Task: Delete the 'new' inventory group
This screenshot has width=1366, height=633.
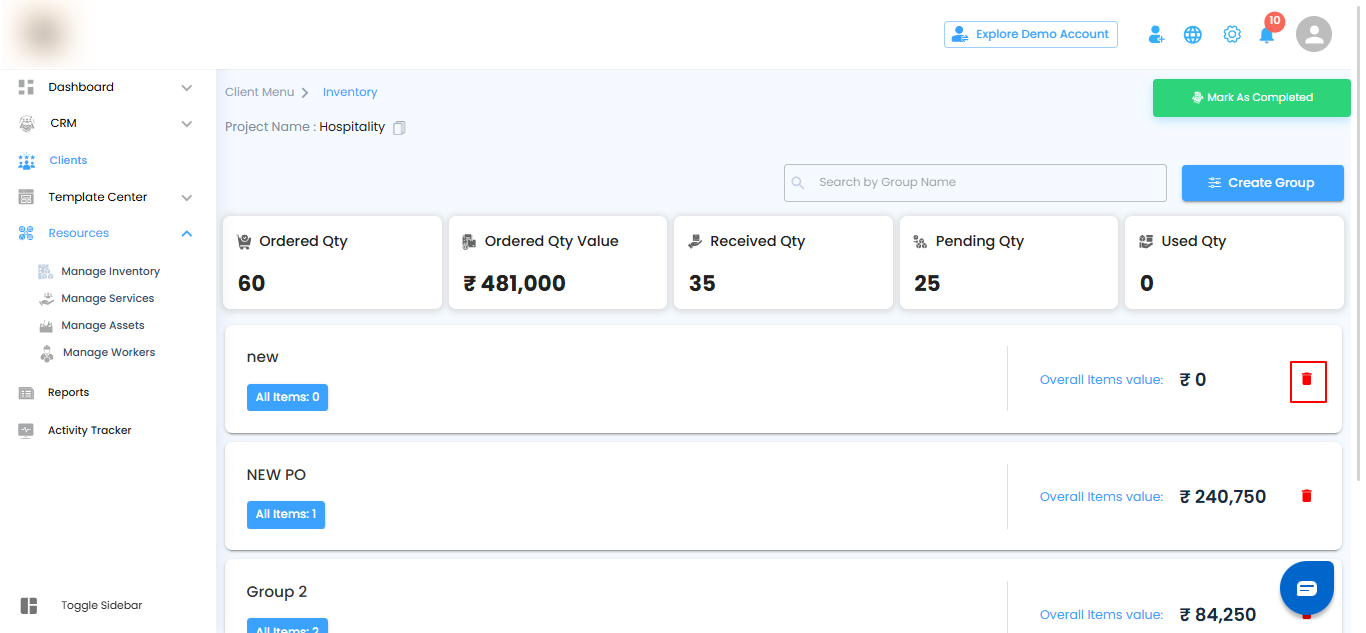Action: click(1307, 380)
